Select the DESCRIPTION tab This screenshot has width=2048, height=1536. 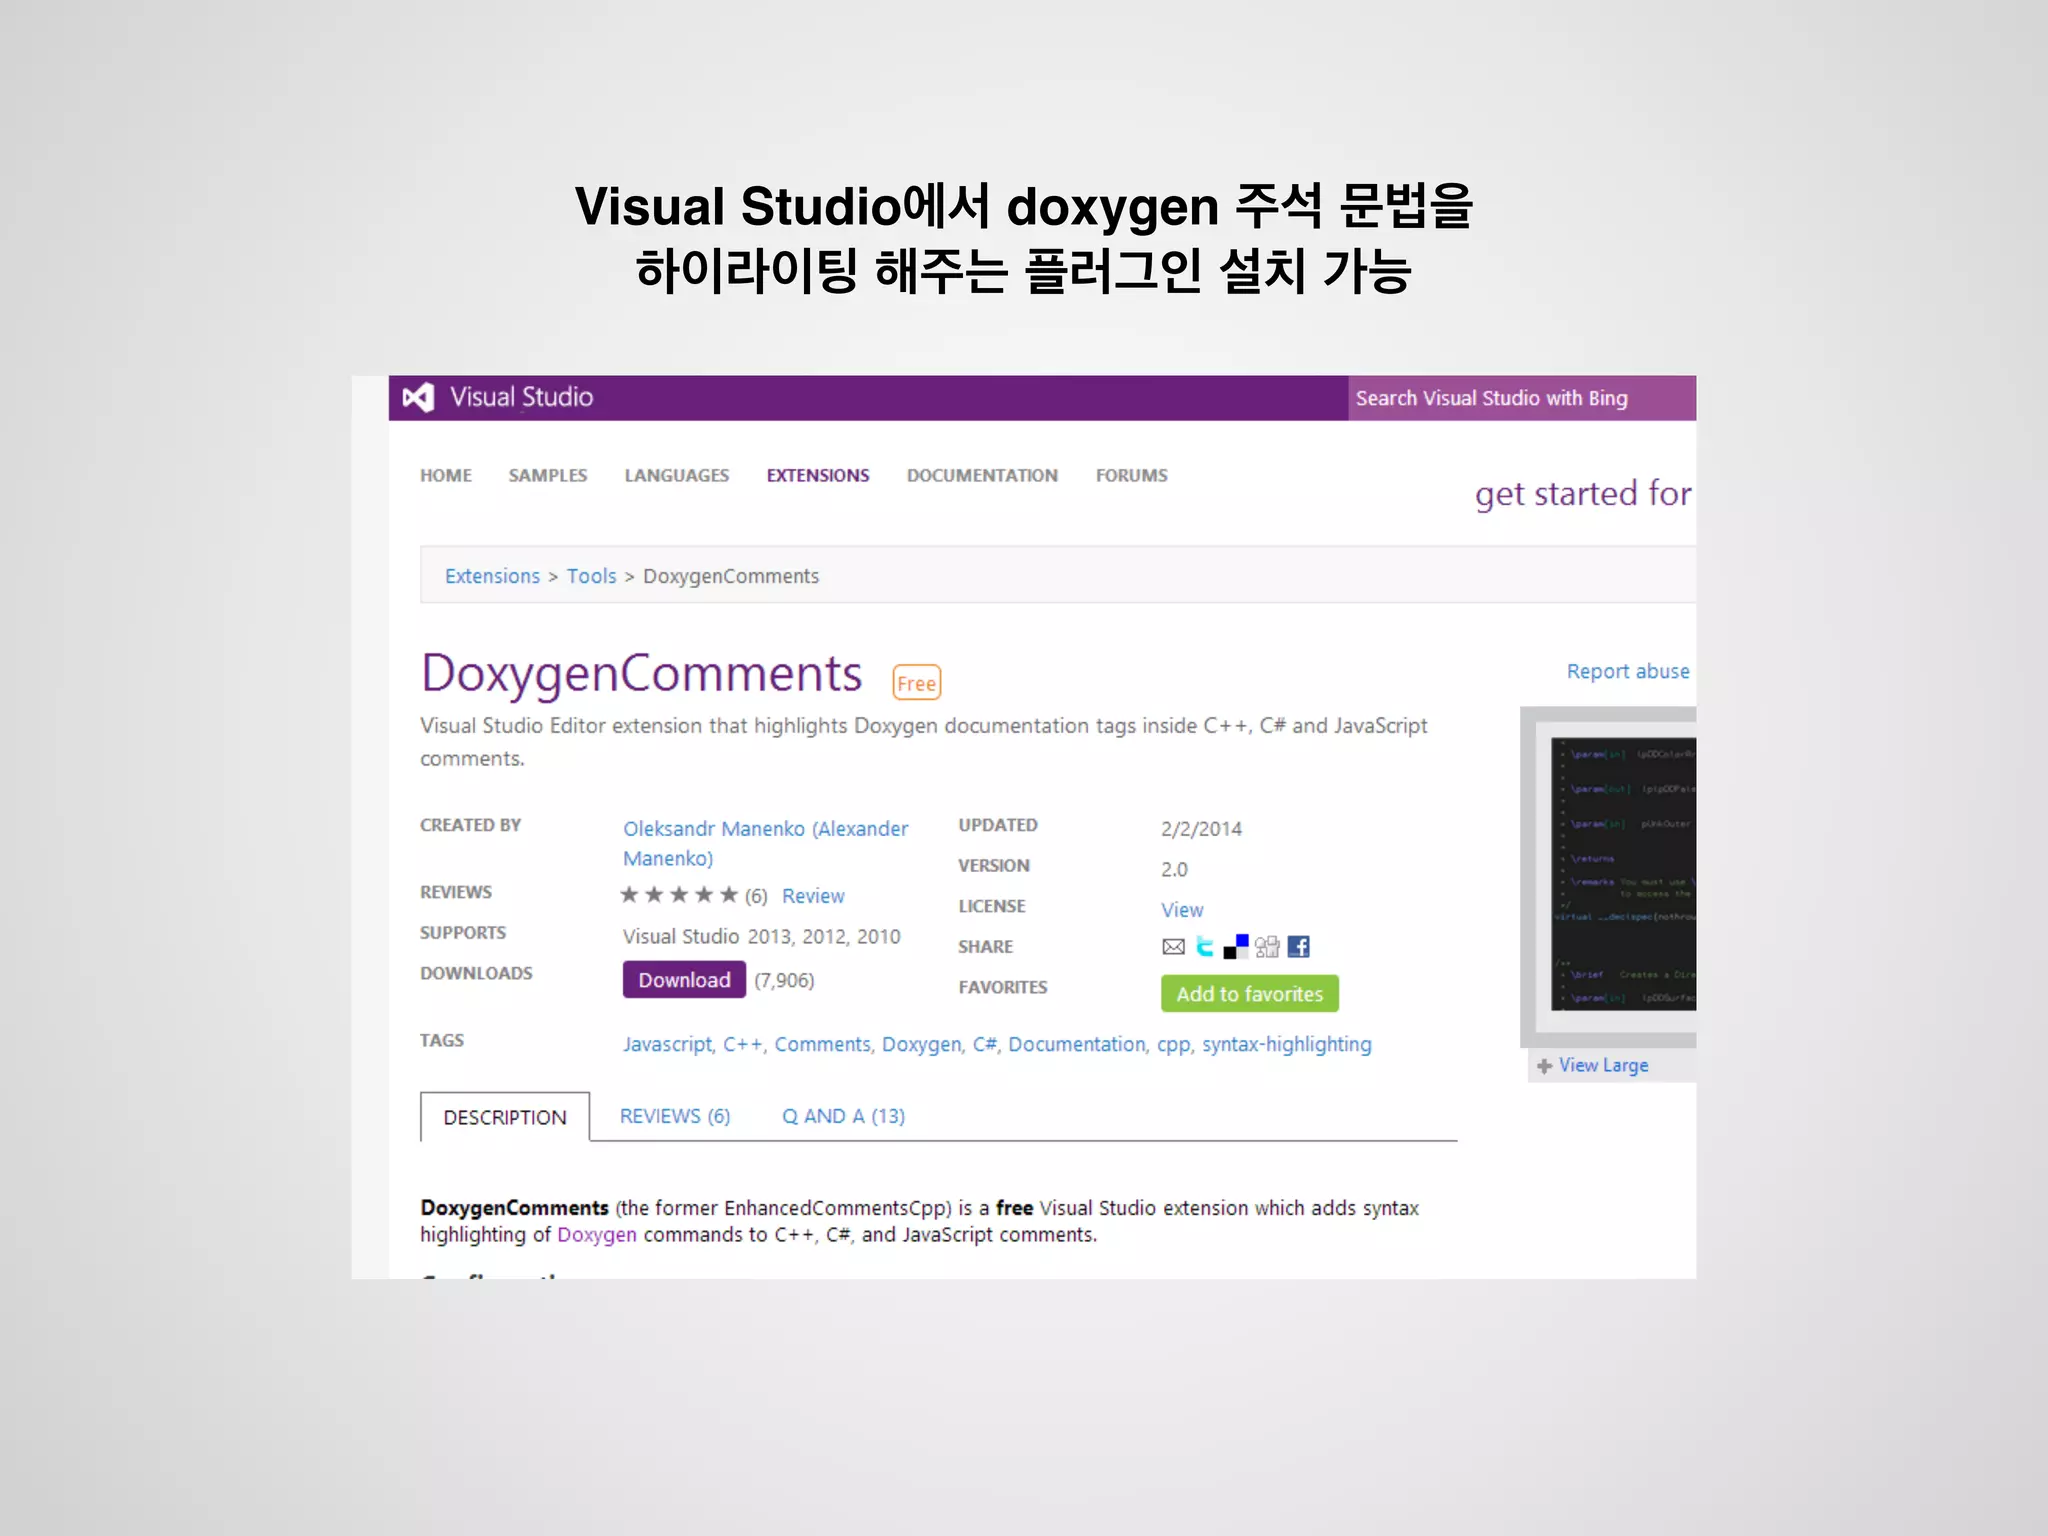point(504,1117)
